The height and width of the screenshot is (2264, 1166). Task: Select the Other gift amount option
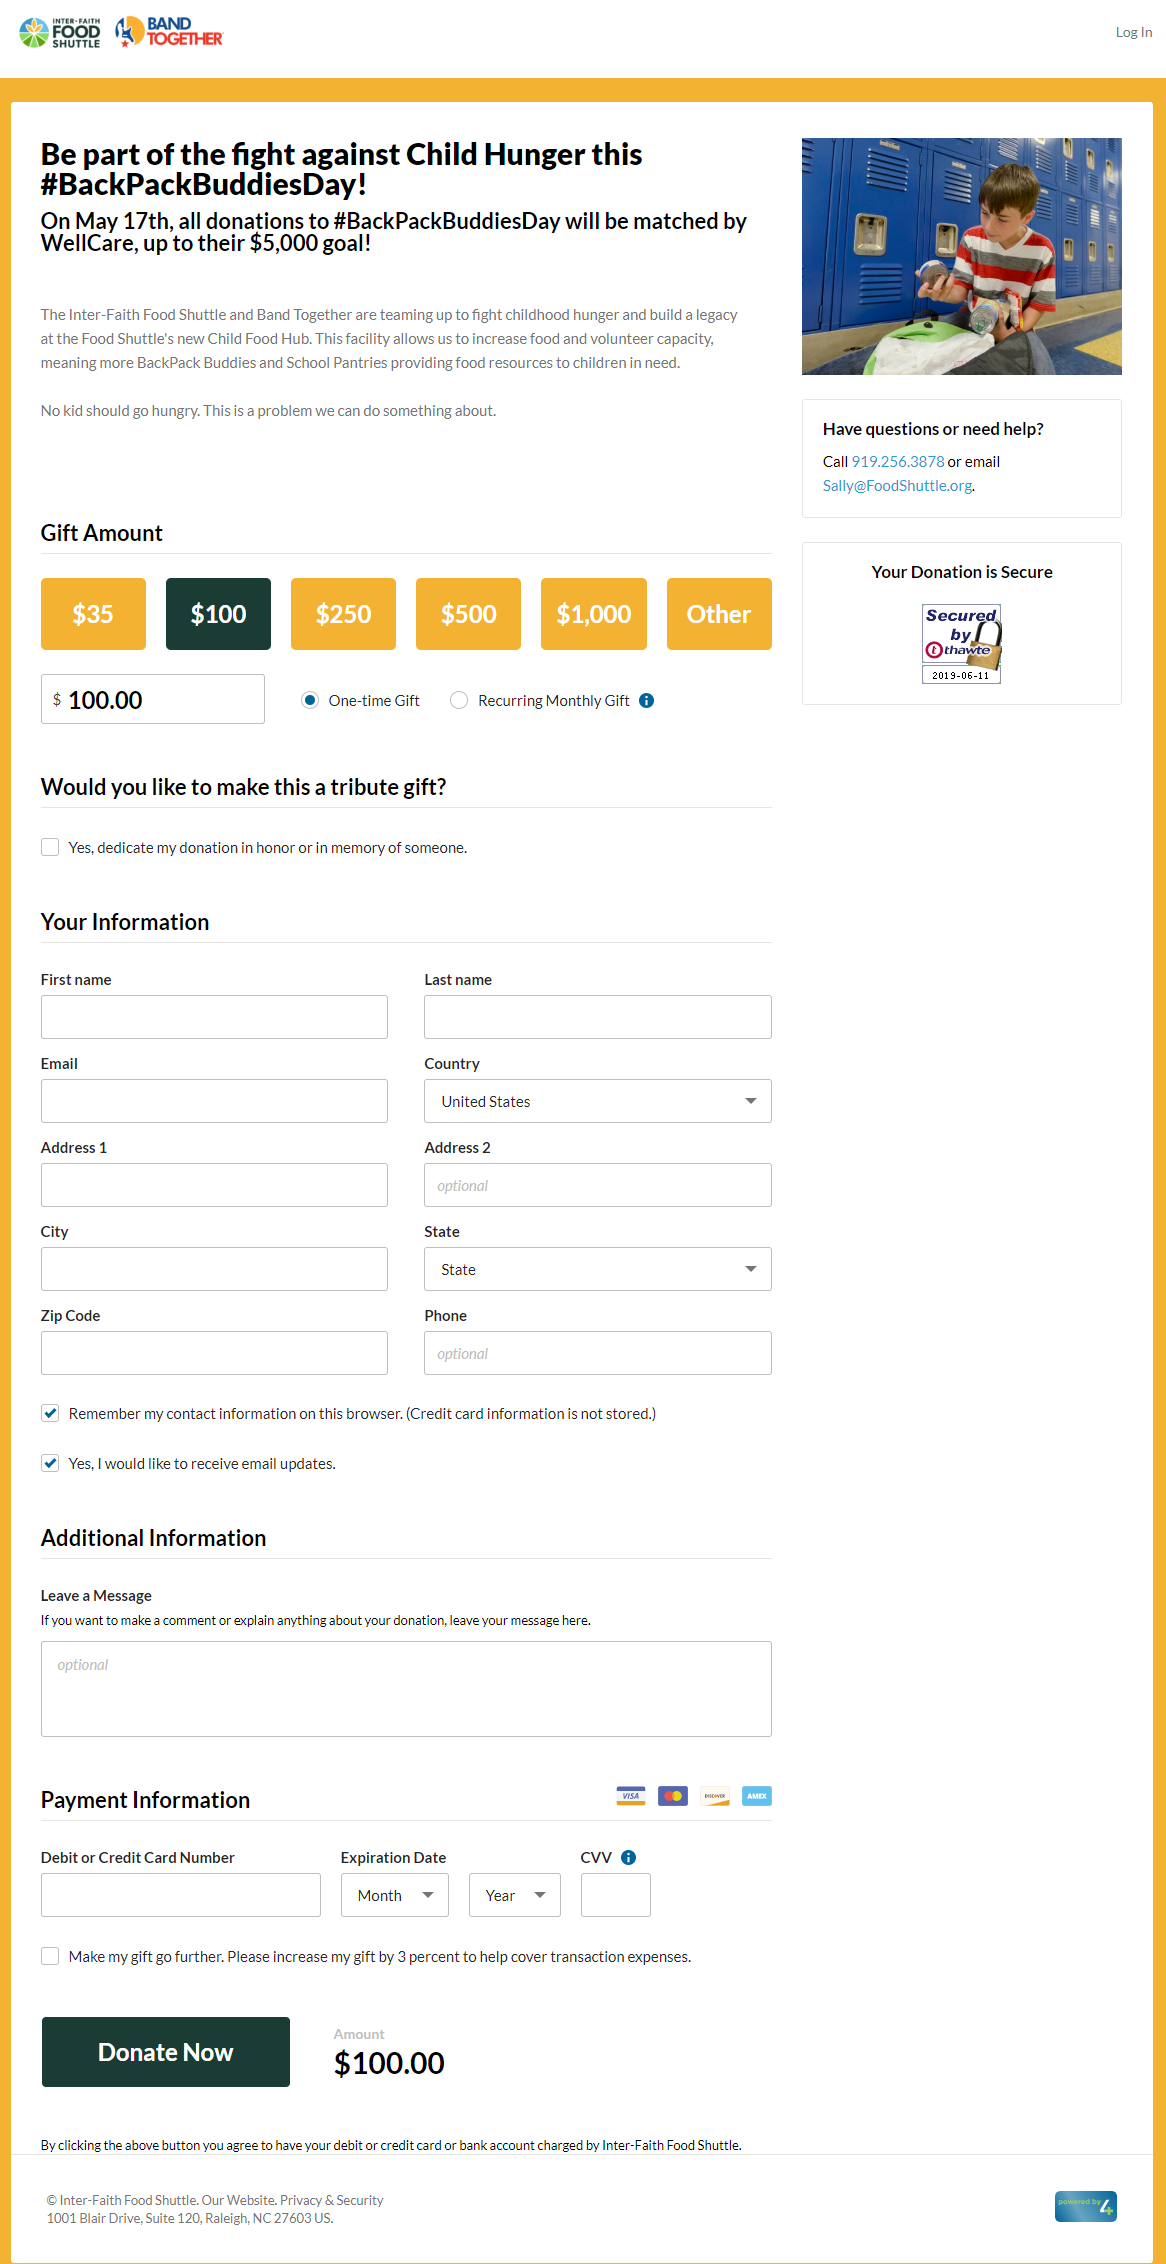pos(718,614)
